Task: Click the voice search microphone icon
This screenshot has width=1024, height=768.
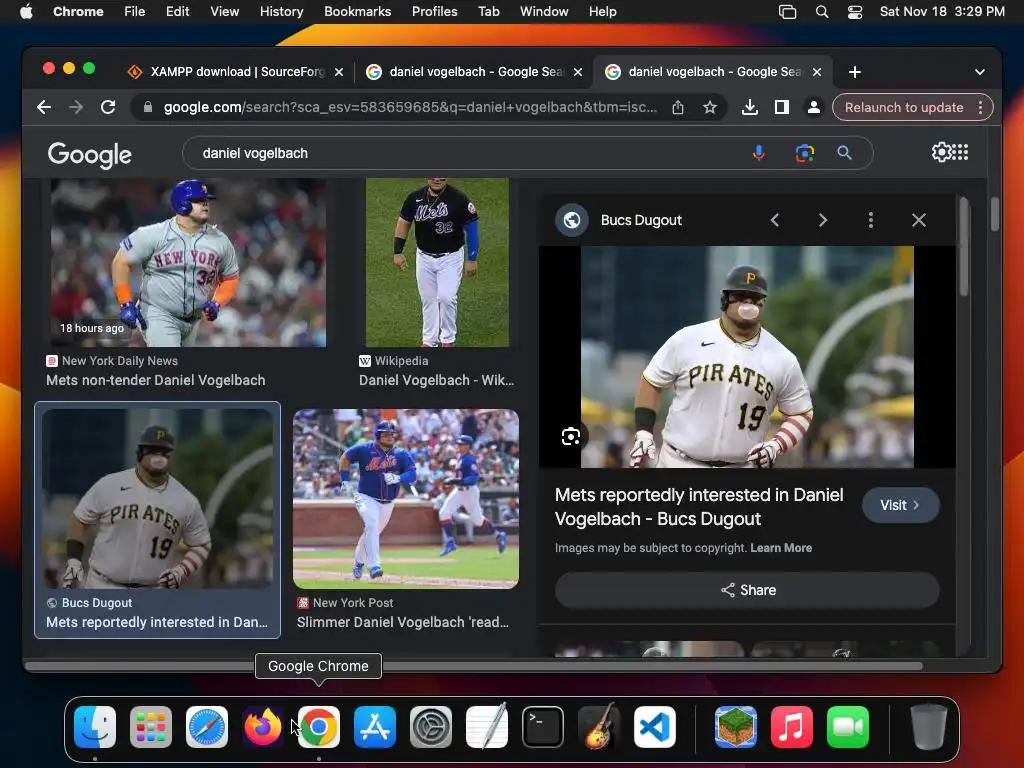Action: 758,153
